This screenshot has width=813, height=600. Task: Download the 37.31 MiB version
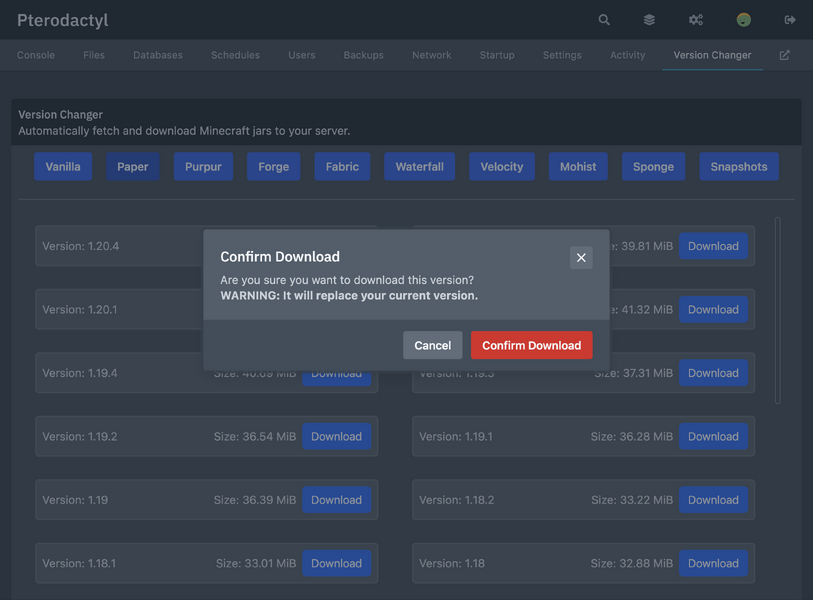click(x=713, y=373)
